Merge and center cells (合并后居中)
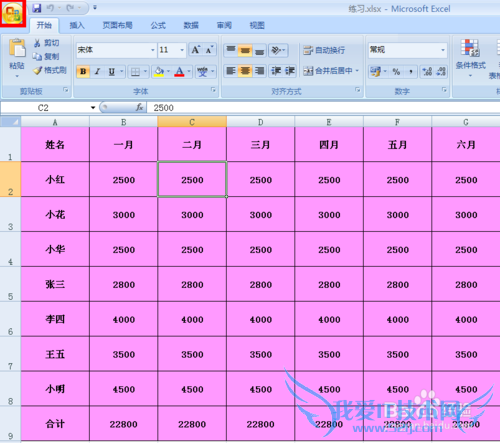Screen dimensions: 500x443 coord(327,71)
